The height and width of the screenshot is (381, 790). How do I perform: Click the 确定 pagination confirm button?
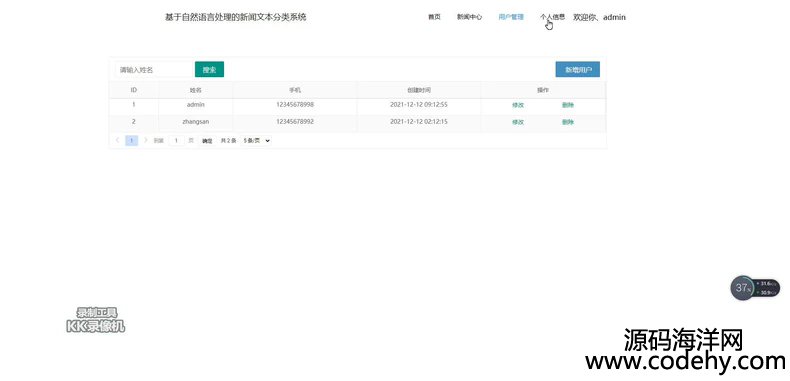coord(207,141)
